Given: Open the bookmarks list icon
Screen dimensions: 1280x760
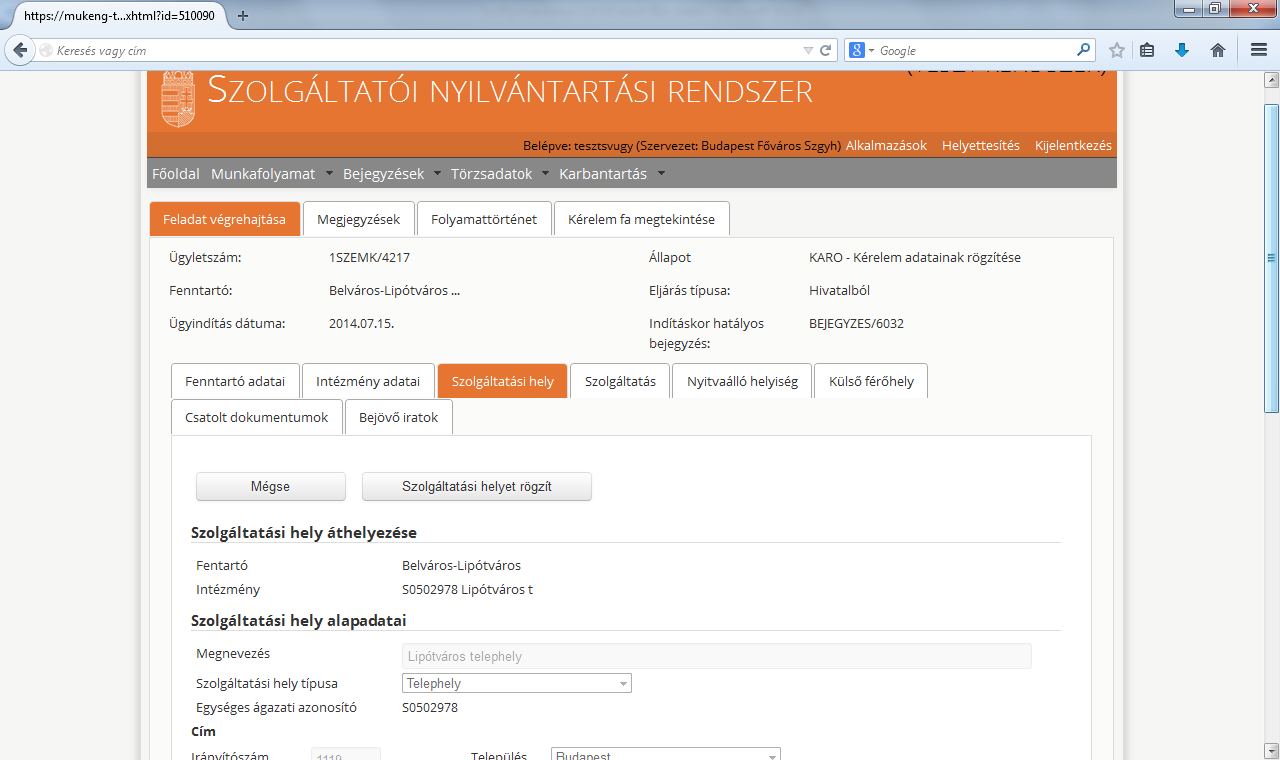Looking at the screenshot, I should pos(1148,50).
